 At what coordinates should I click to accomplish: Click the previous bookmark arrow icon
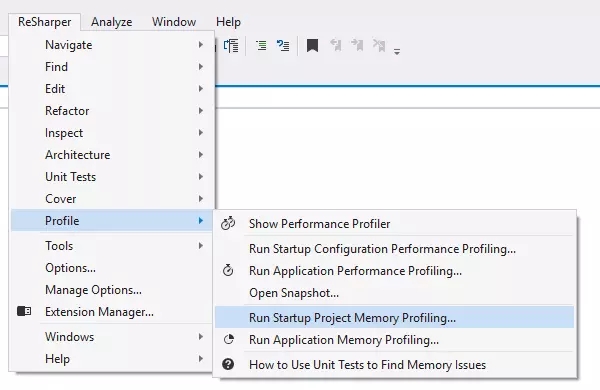pyautogui.click(x=336, y=45)
